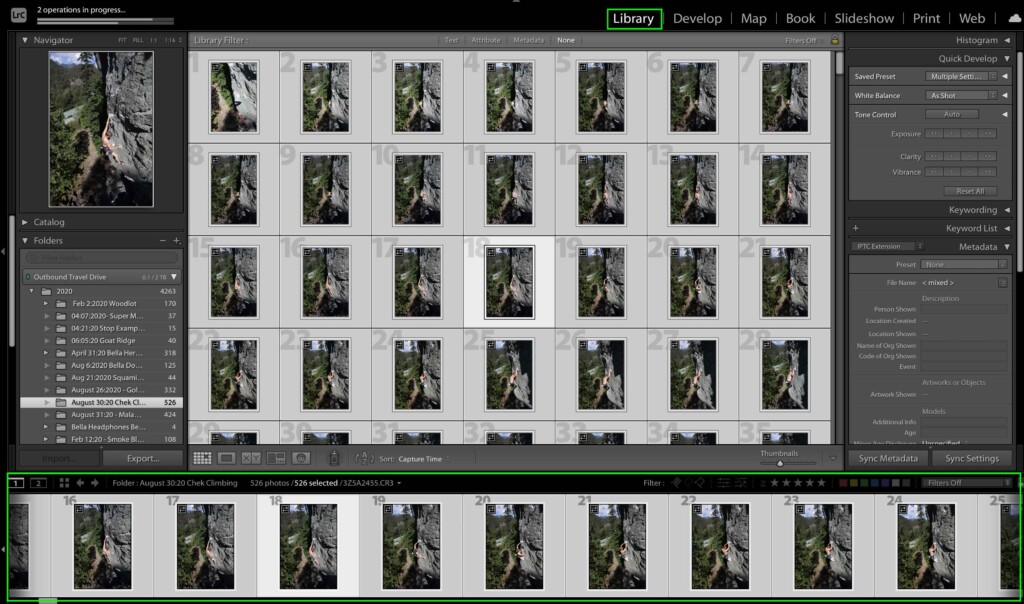Screen dimensions: 1024x604
Task: Switch to Book module
Action: click(800, 18)
